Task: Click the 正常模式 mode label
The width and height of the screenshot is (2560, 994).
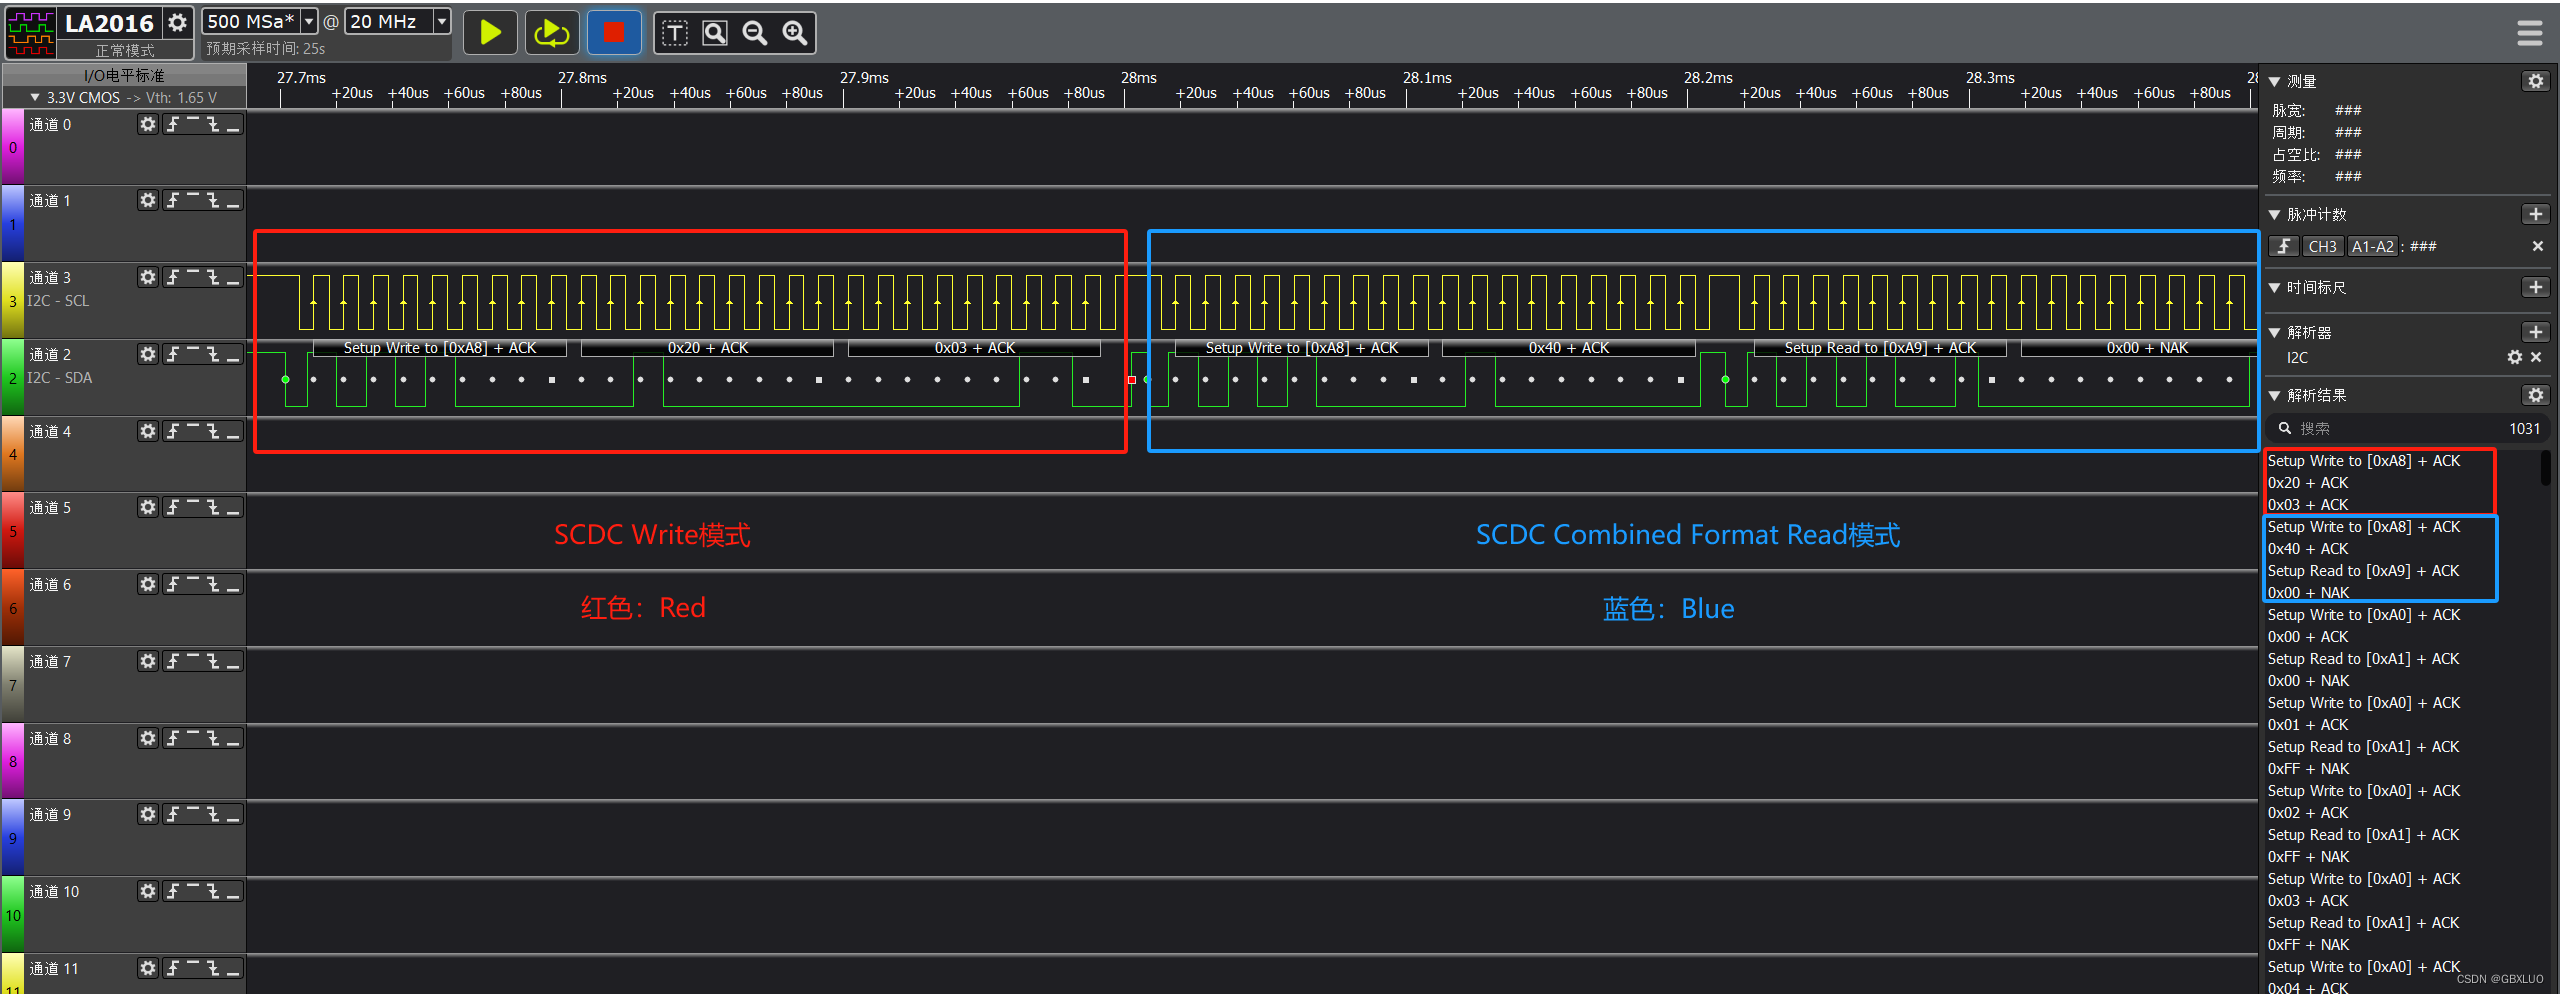Action: pos(125,50)
